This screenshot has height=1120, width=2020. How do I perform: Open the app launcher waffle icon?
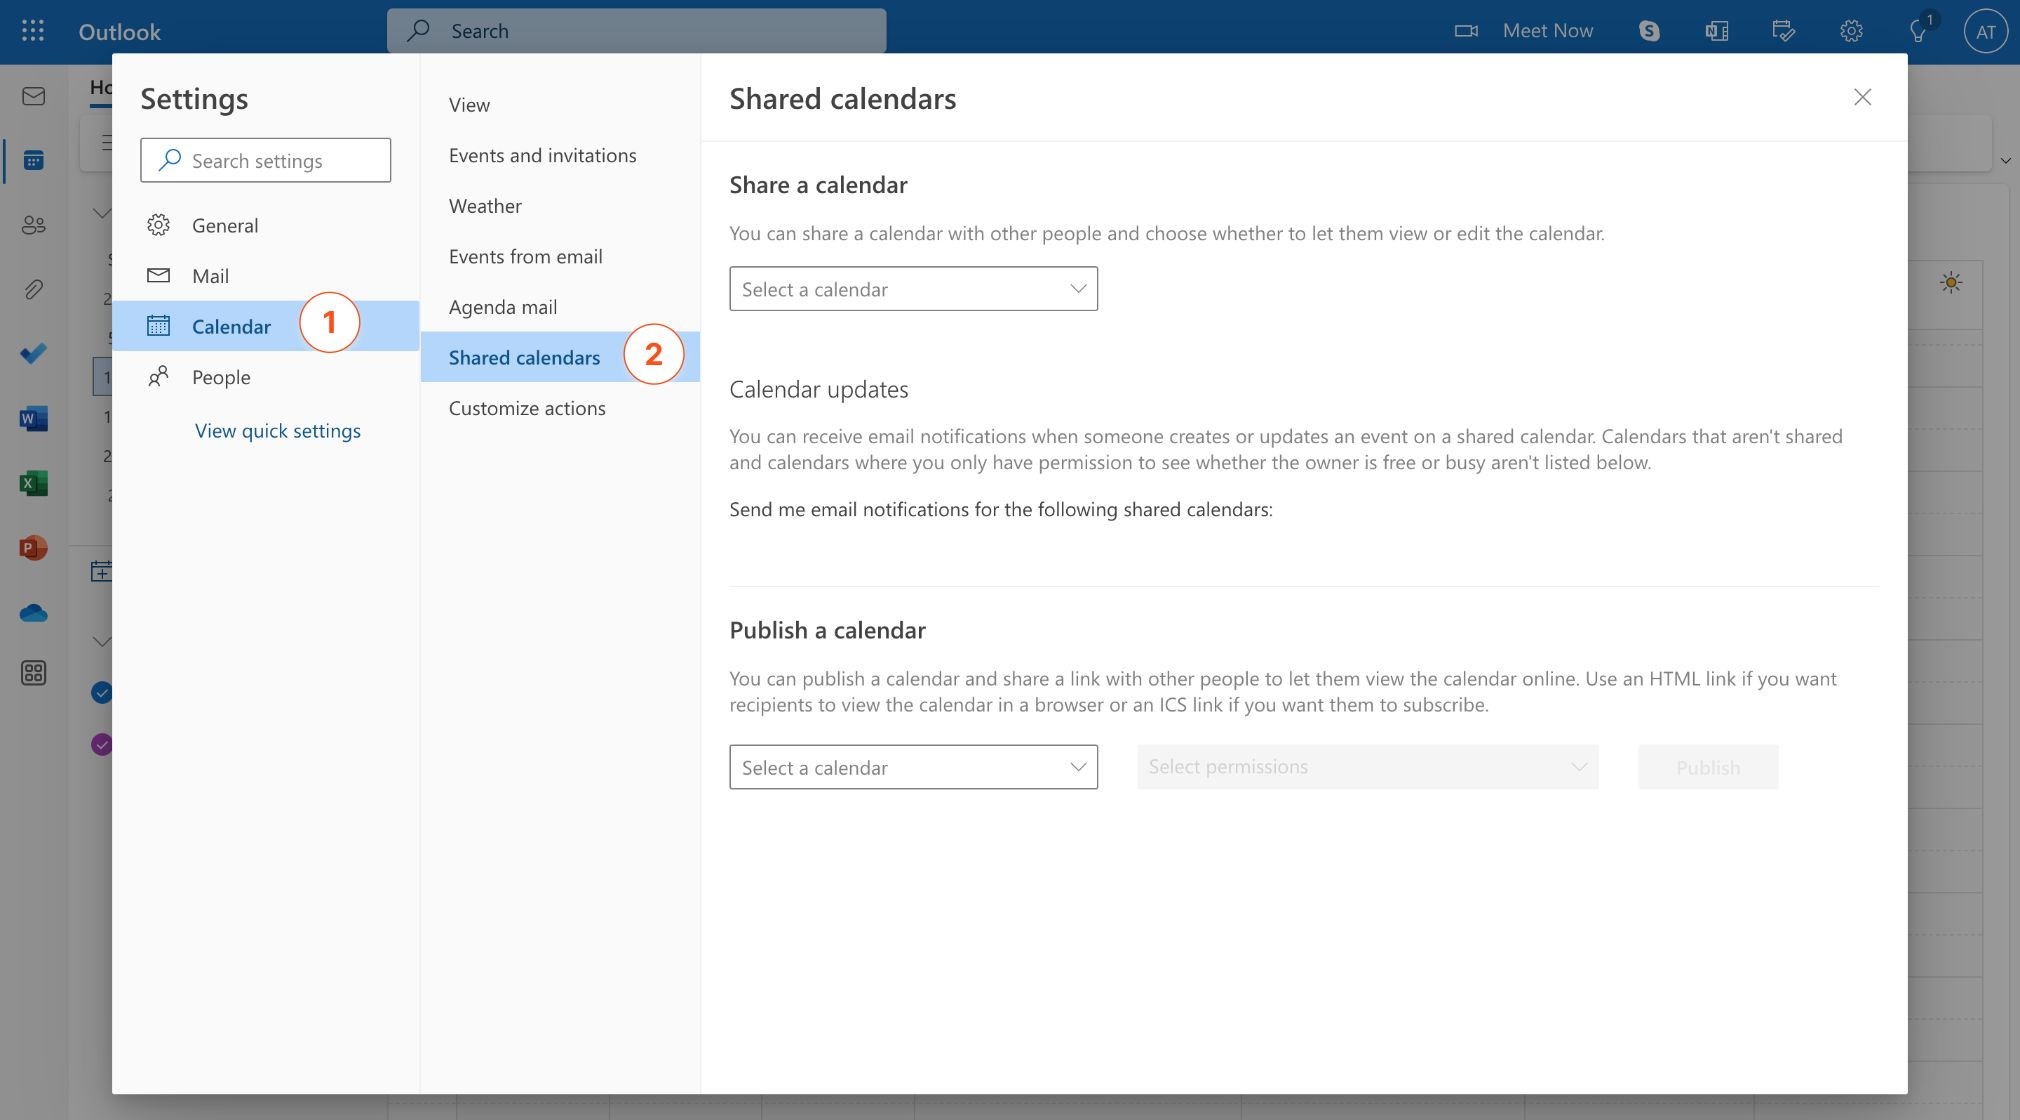pos(33,31)
